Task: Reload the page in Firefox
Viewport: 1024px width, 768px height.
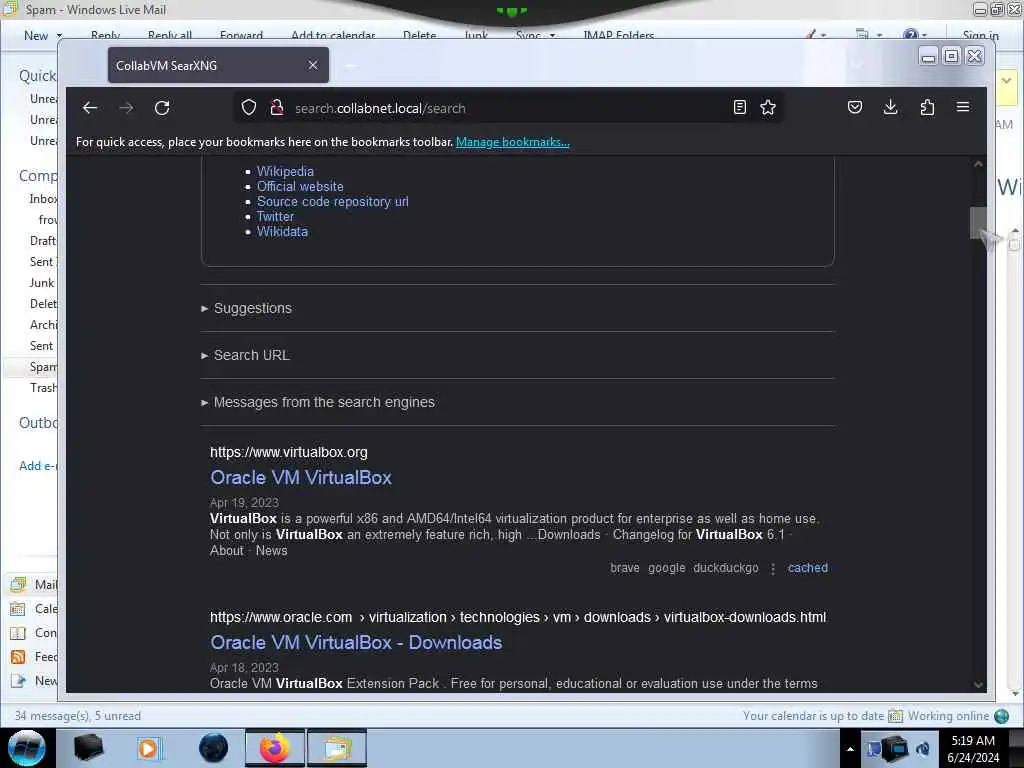Action: point(162,108)
